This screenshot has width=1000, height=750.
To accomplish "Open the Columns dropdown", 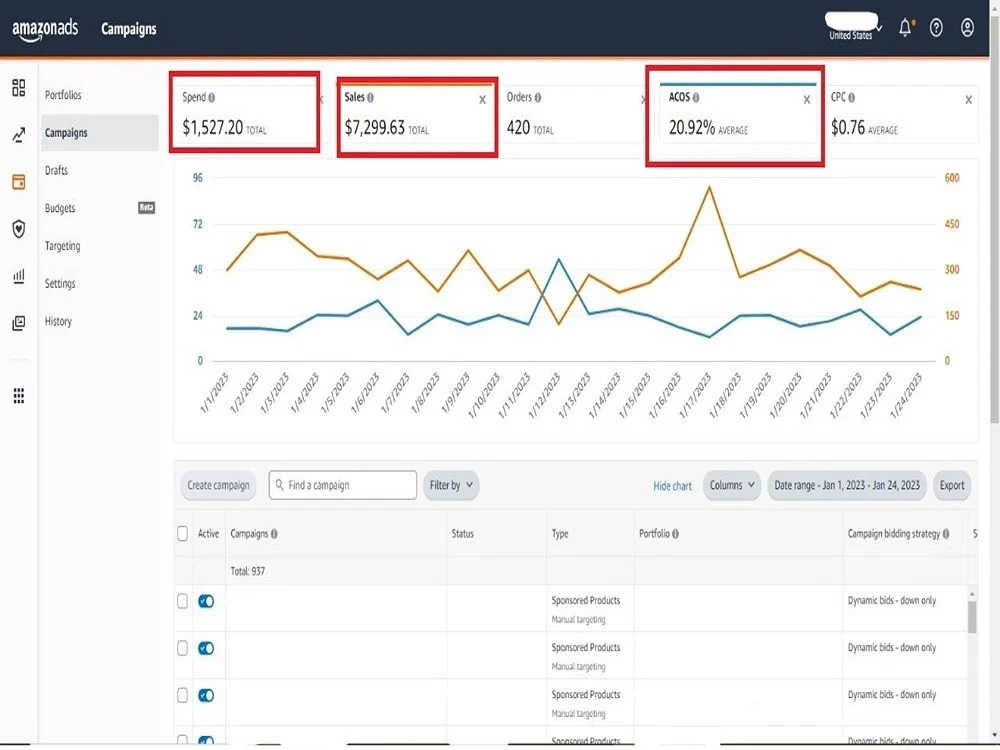I will pos(732,485).
